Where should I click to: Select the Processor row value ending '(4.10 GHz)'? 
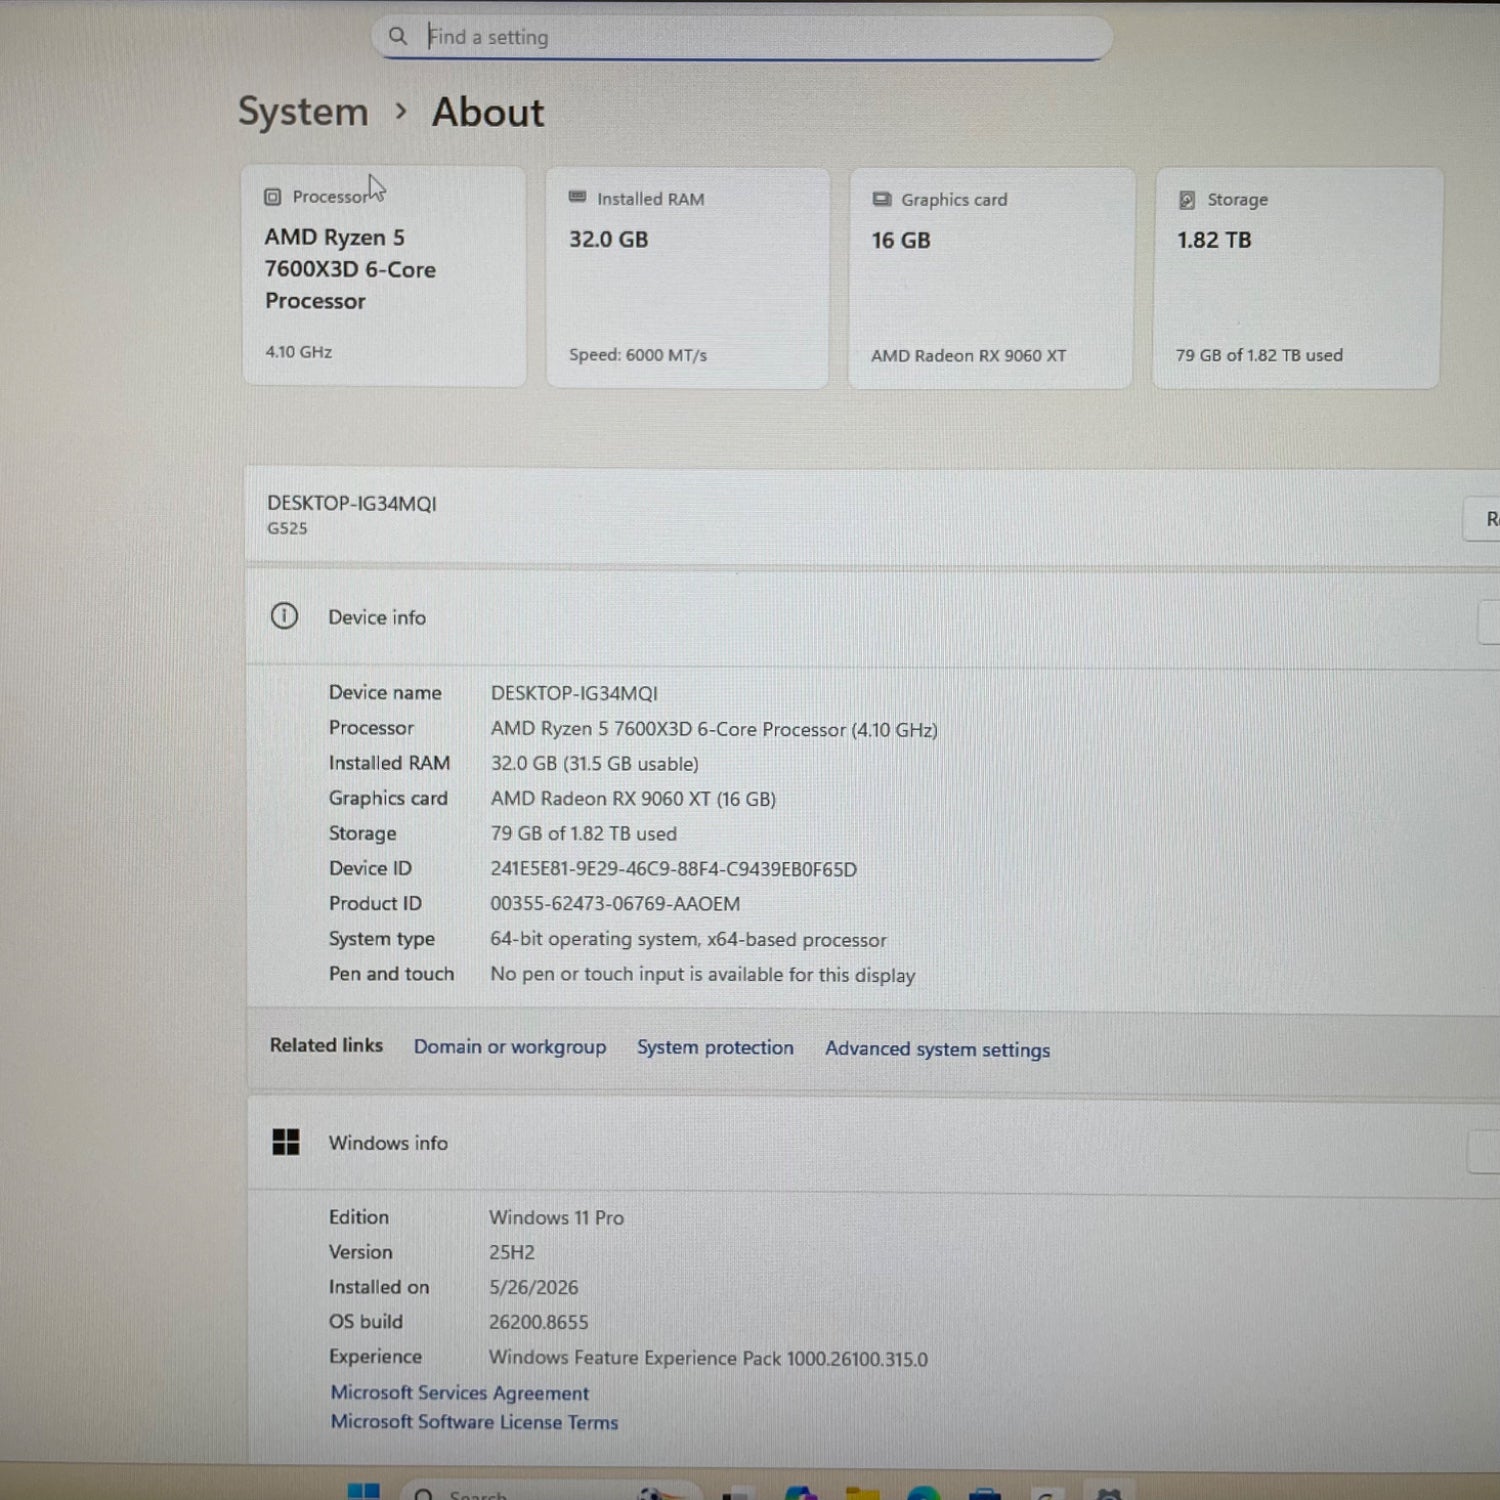[714, 730]
